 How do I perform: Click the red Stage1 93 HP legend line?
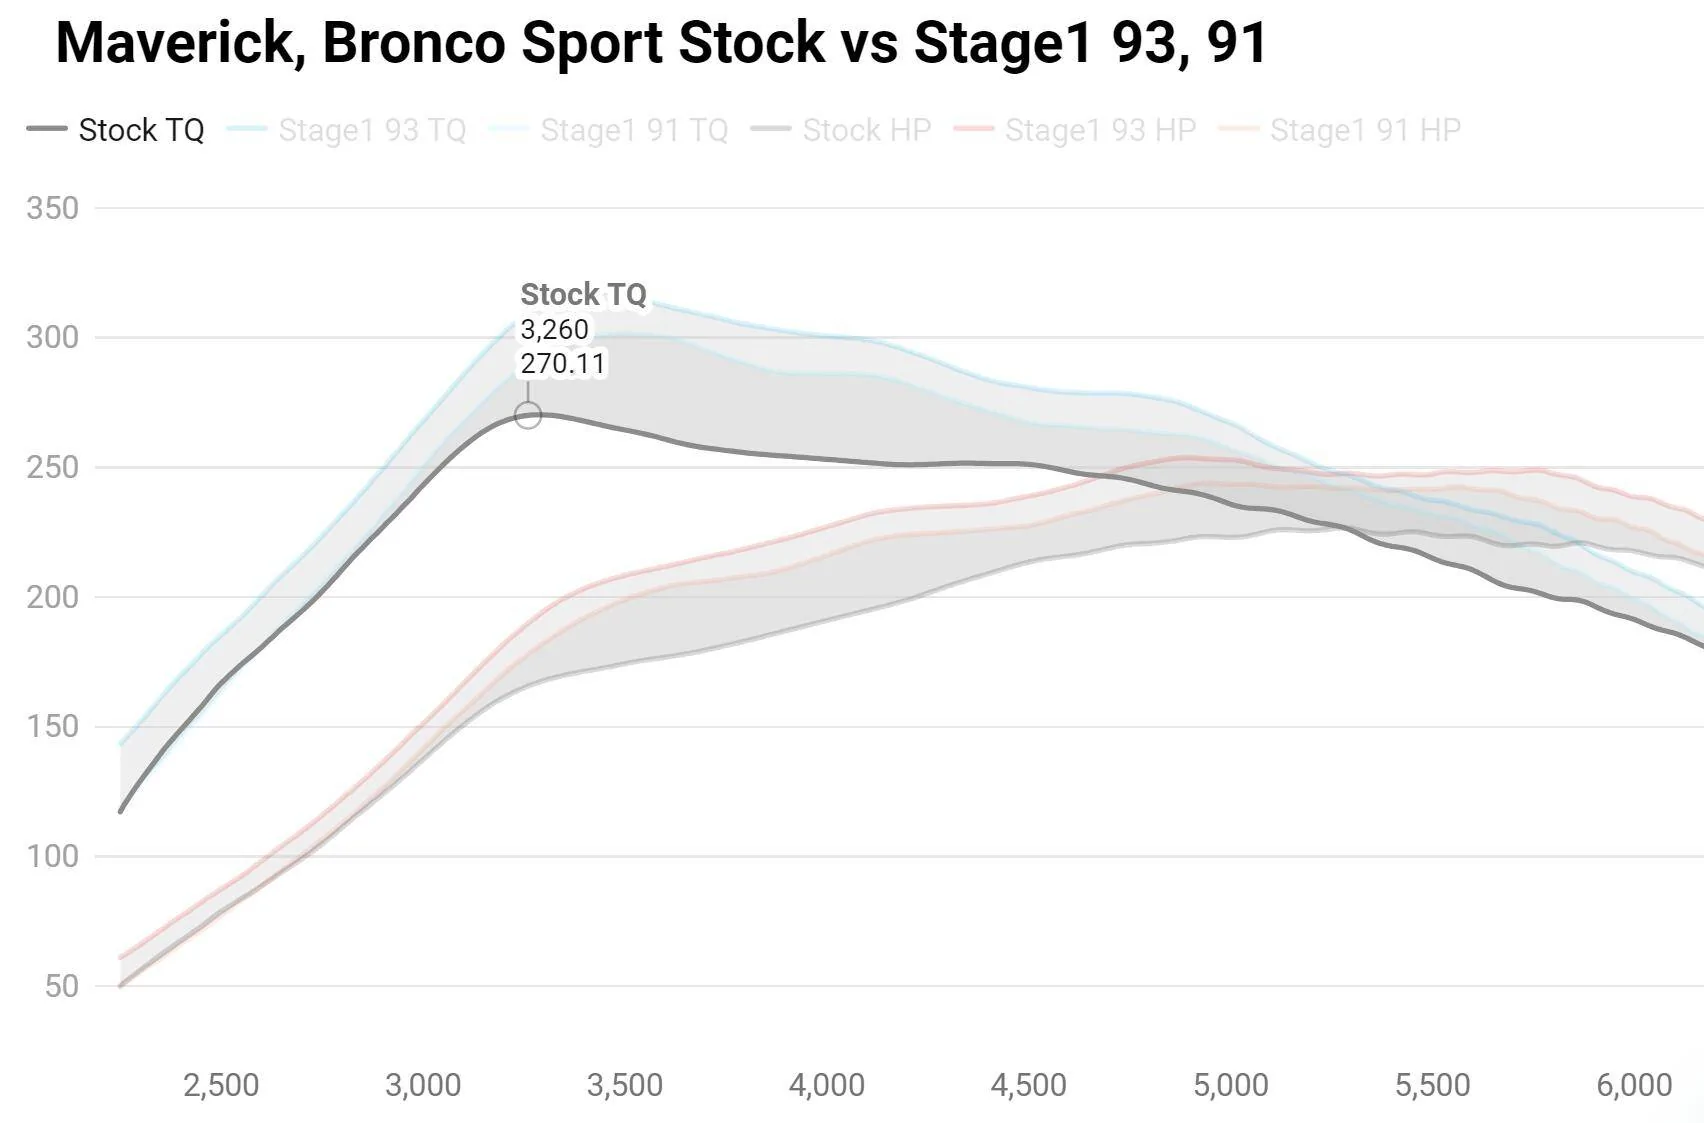973,129
